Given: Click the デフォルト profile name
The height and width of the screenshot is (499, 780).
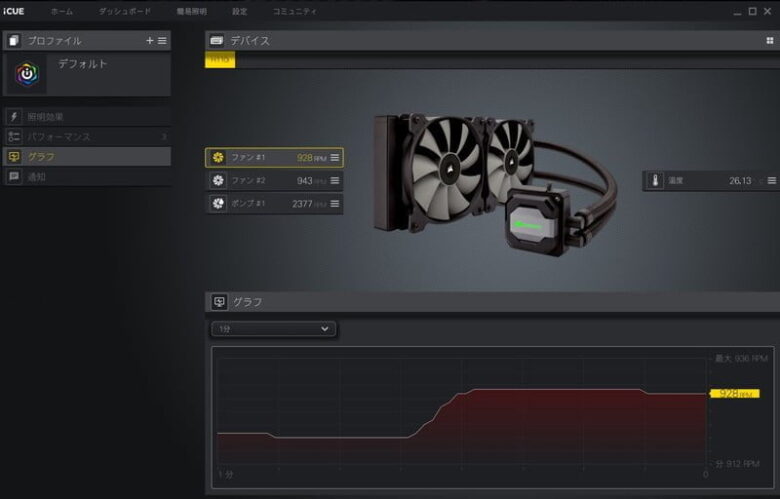Looking at the screenshot, I should (x=83, y=64).
